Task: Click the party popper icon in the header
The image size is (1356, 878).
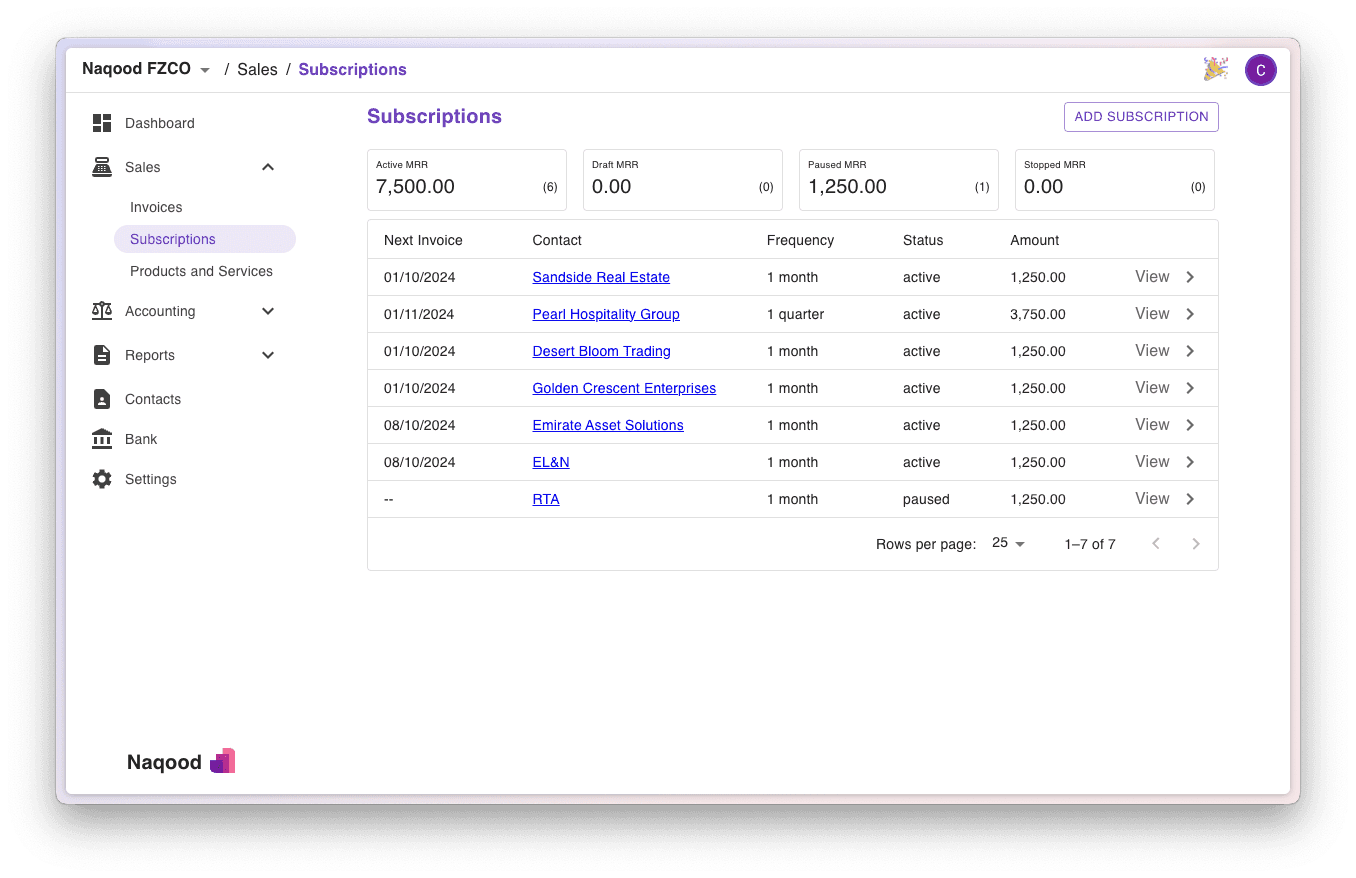Action: click(1216, 68)
